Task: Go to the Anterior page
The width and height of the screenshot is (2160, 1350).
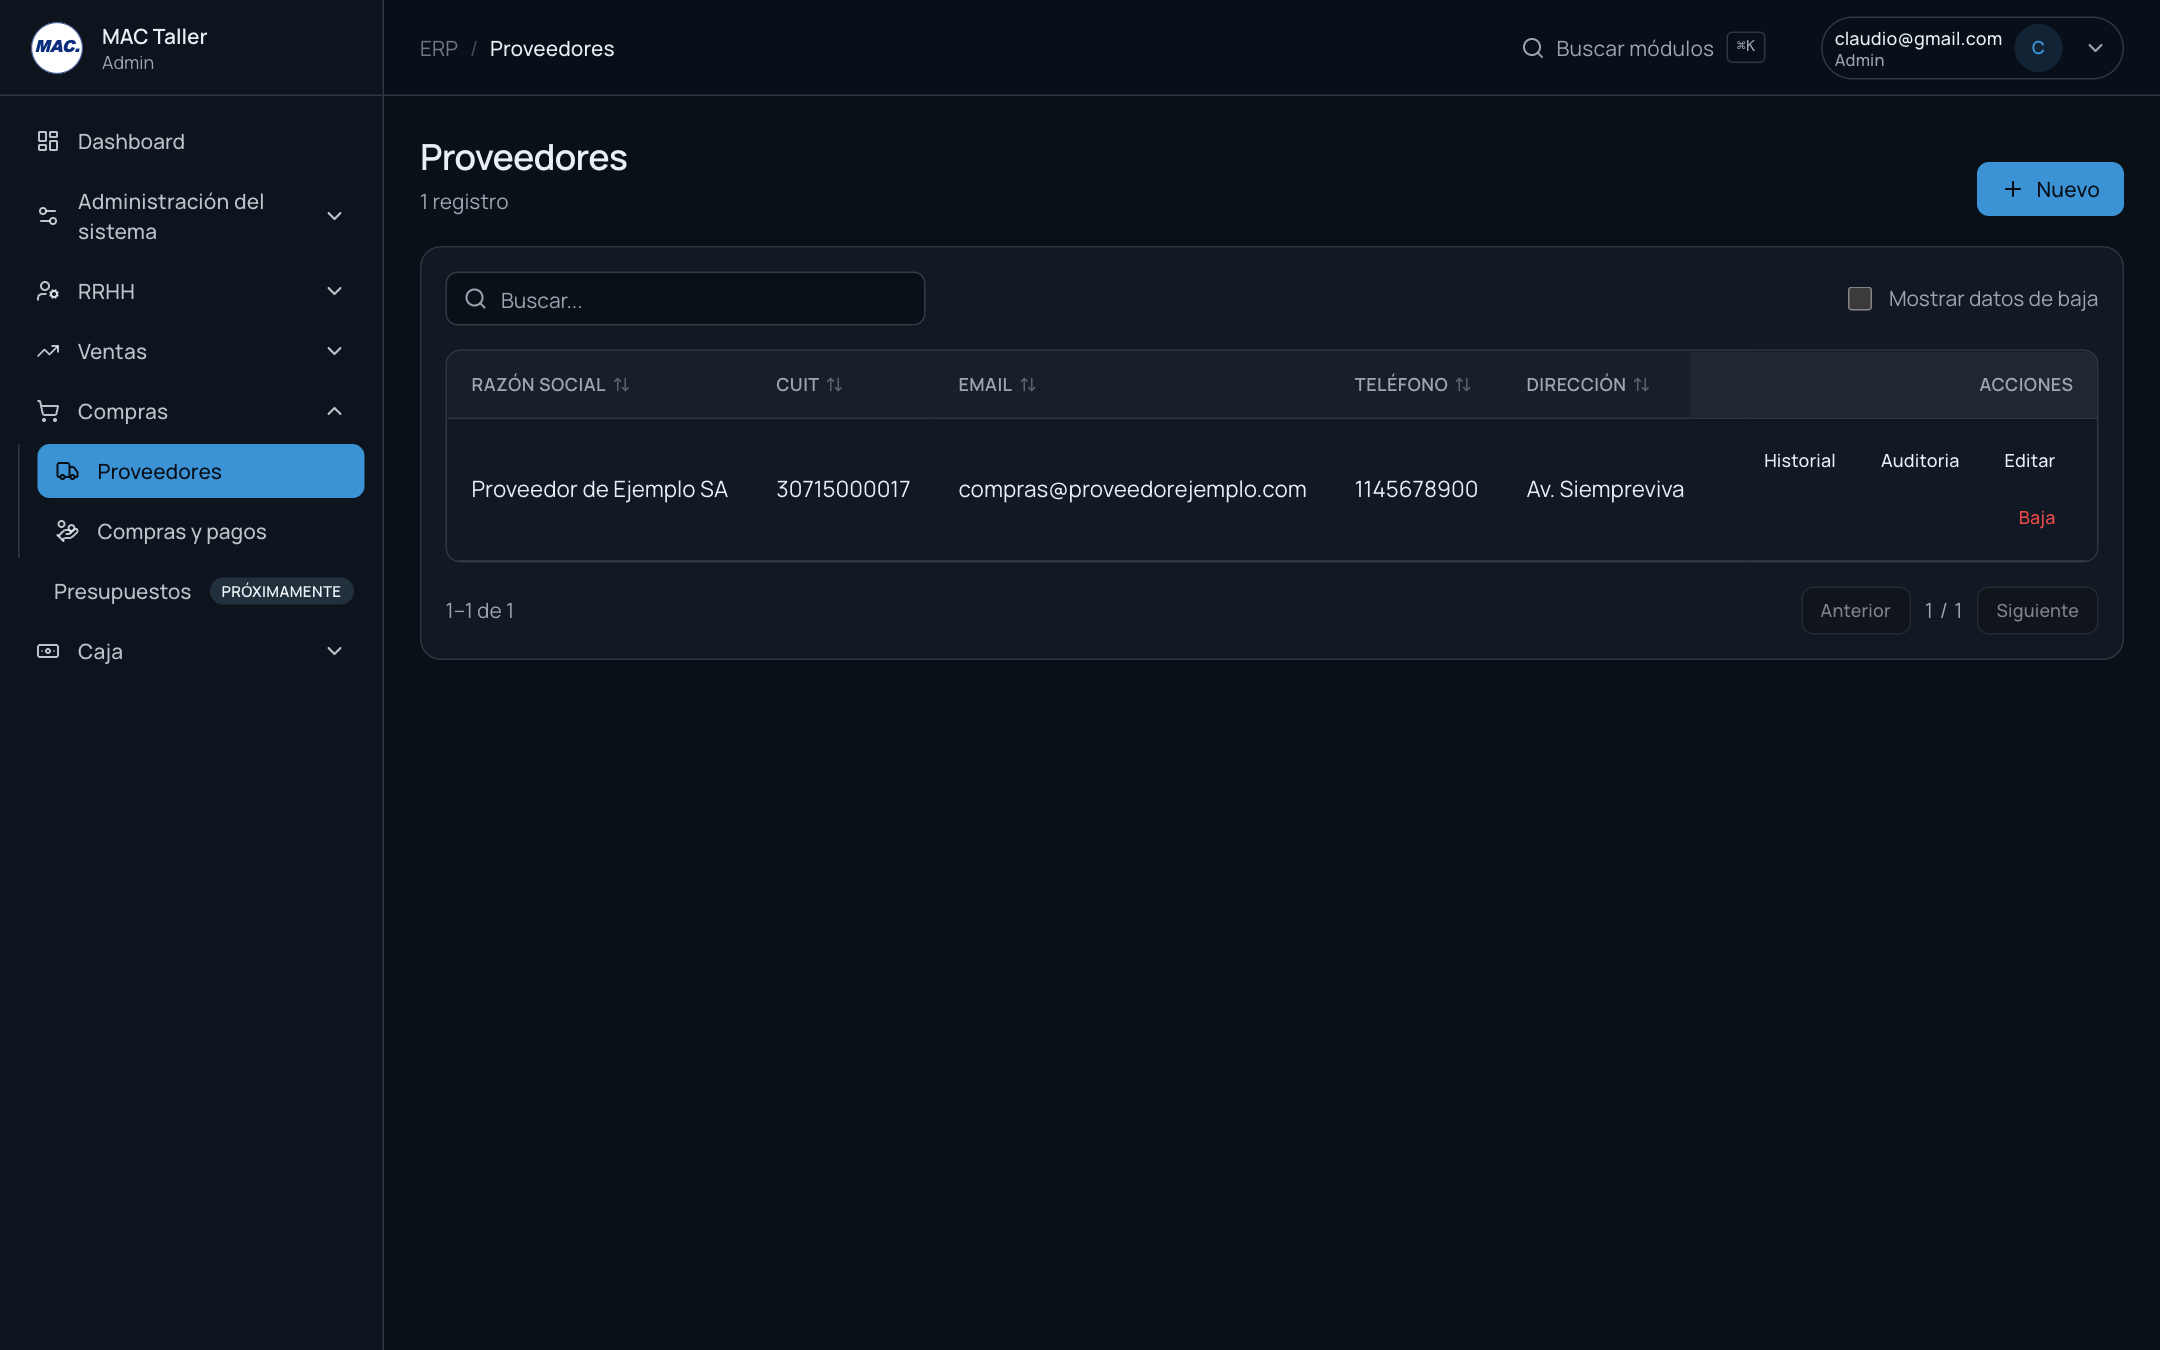Action: [x=1855, y=610]
